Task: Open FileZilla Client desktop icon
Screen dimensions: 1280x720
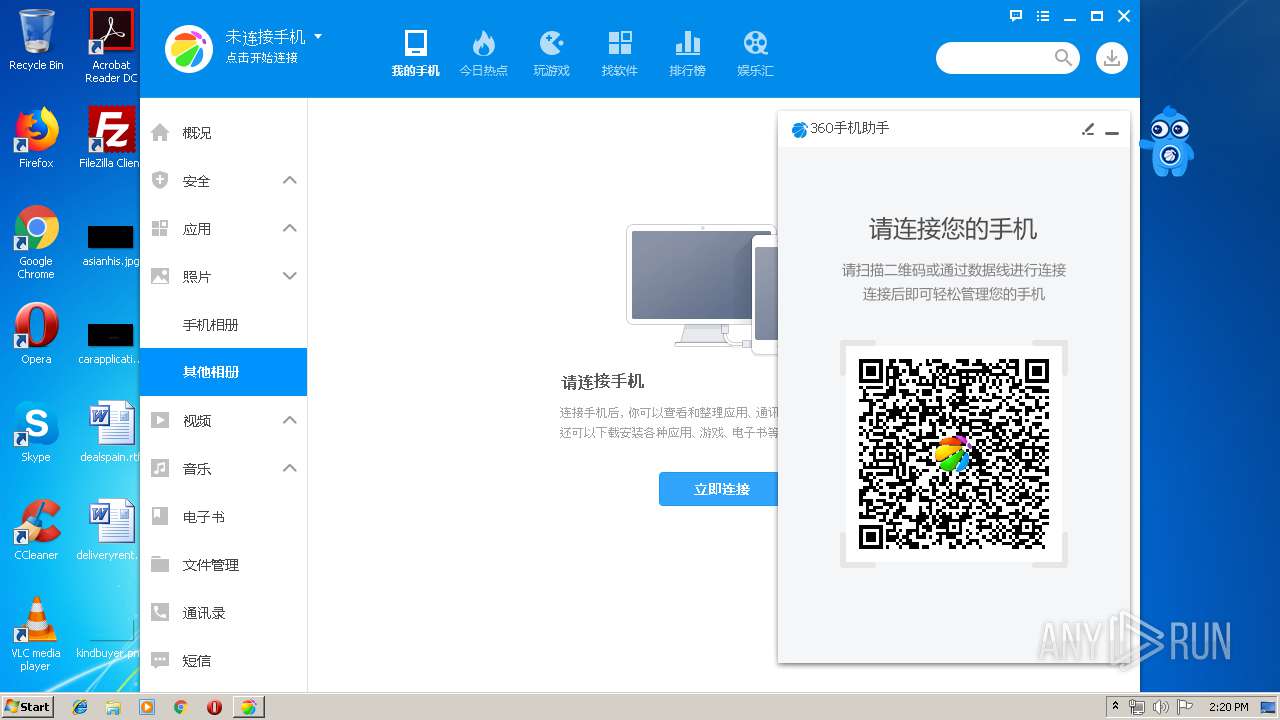Action: point(111,138)
